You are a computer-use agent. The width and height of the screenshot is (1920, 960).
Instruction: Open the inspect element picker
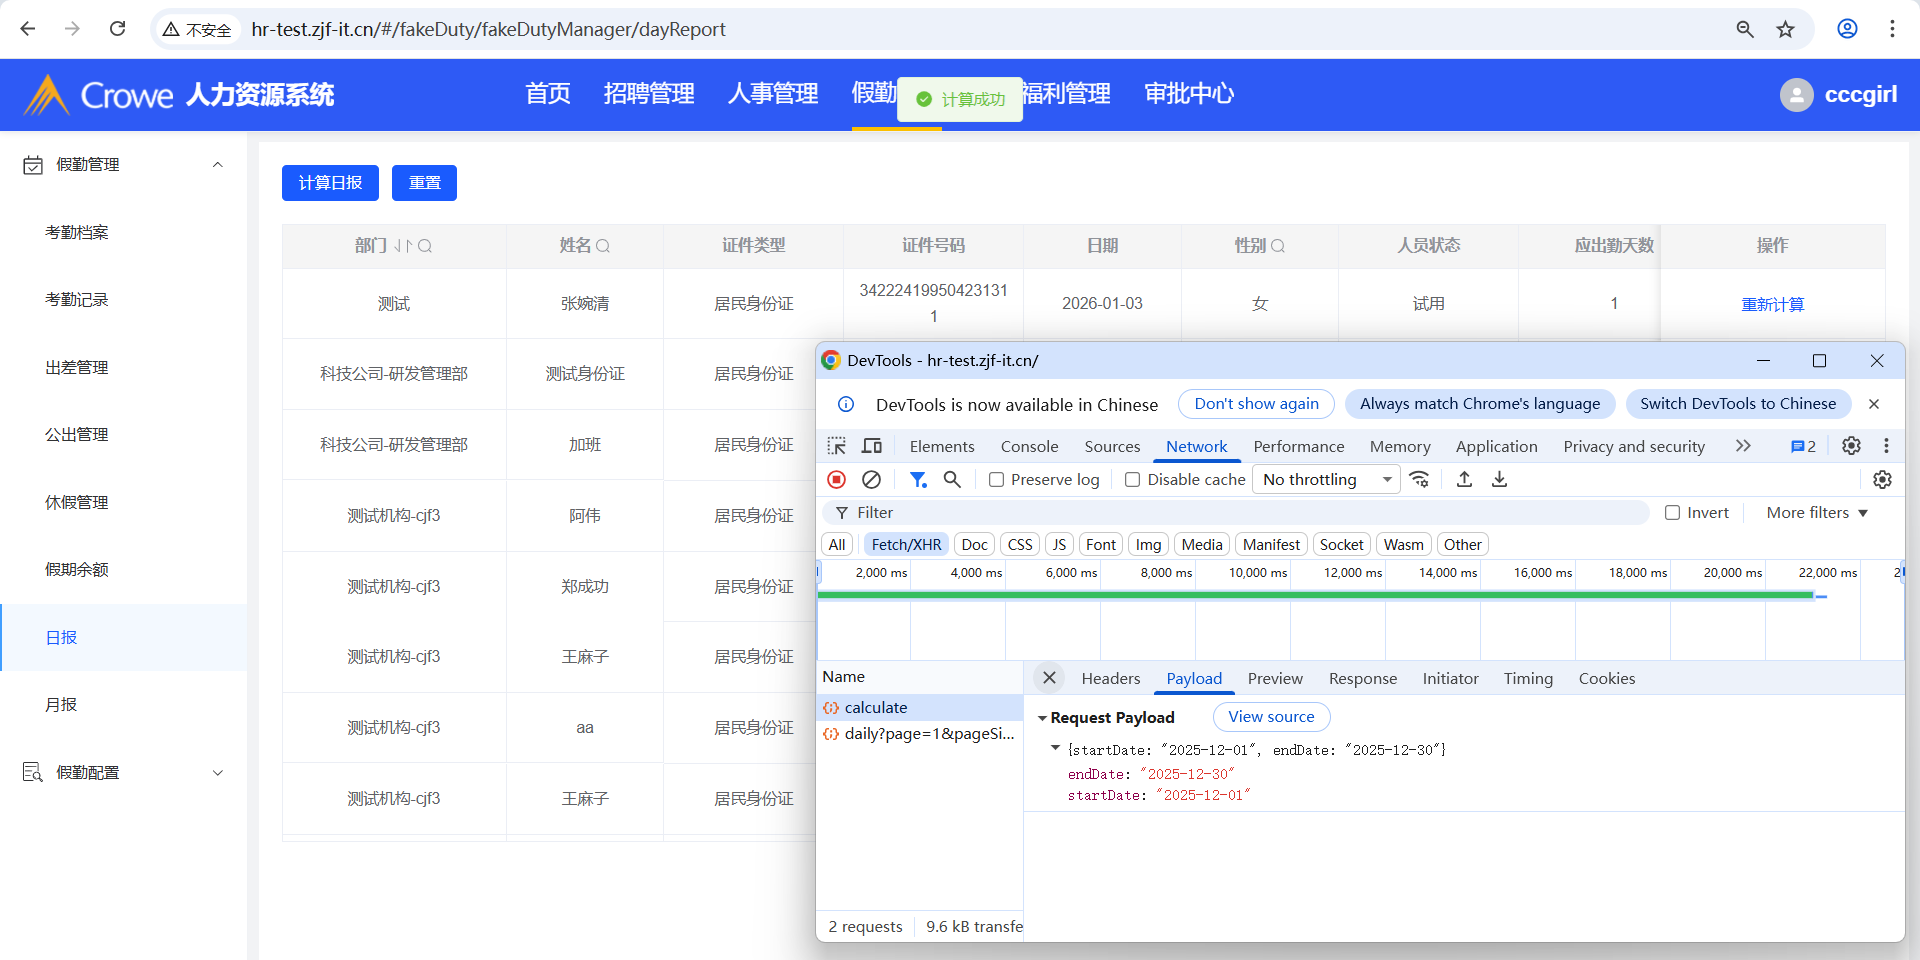click(837, 446)
